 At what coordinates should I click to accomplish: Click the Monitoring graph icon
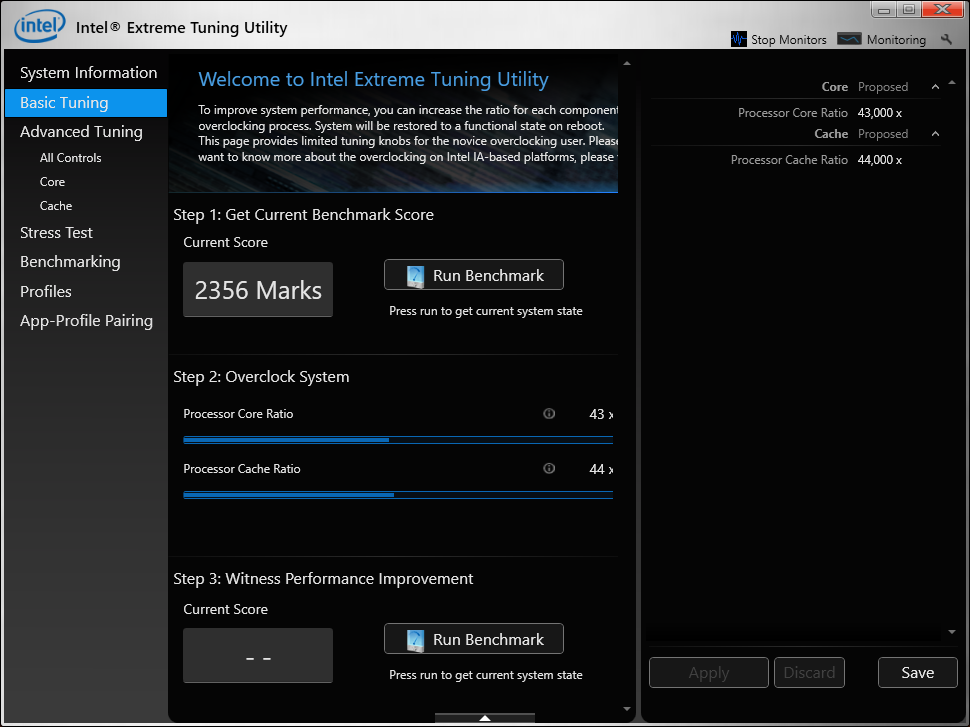(849, 39)
